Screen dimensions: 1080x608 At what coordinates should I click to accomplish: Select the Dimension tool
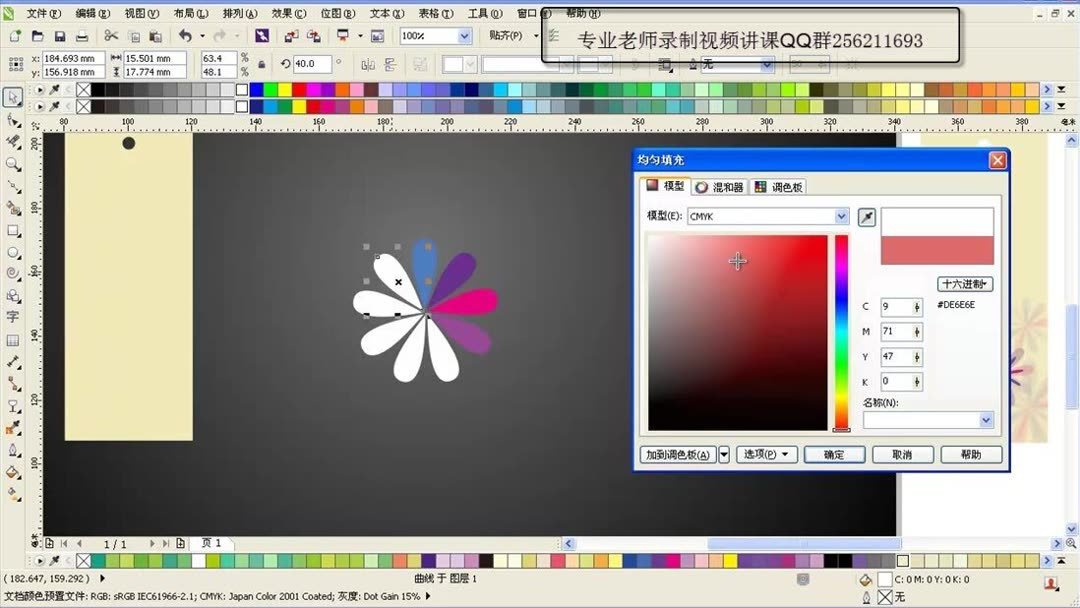(13, 361)
